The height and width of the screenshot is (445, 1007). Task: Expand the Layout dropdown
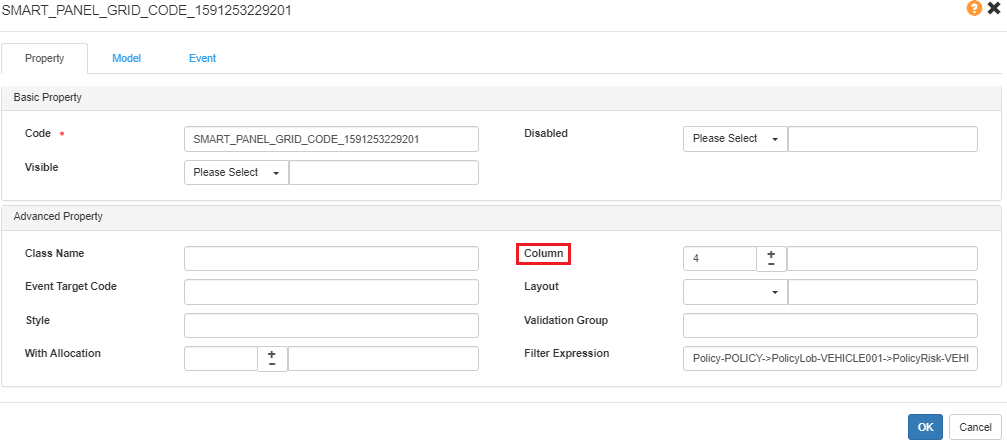735,292
